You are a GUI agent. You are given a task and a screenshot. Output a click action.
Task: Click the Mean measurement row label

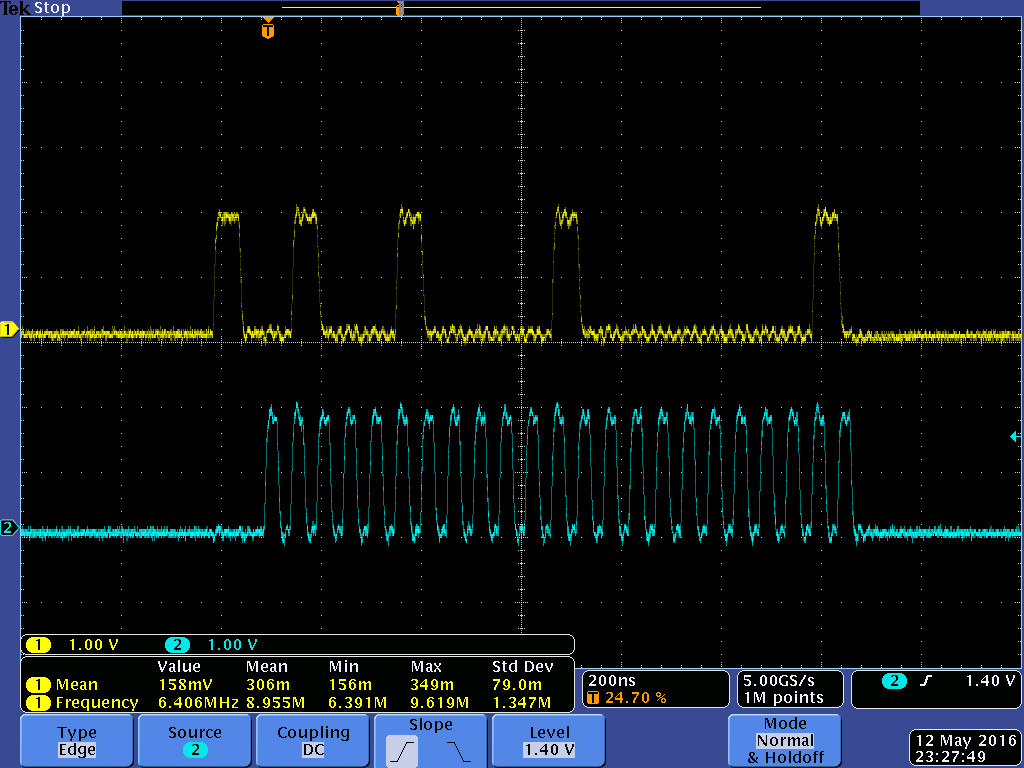pos(76,685)
